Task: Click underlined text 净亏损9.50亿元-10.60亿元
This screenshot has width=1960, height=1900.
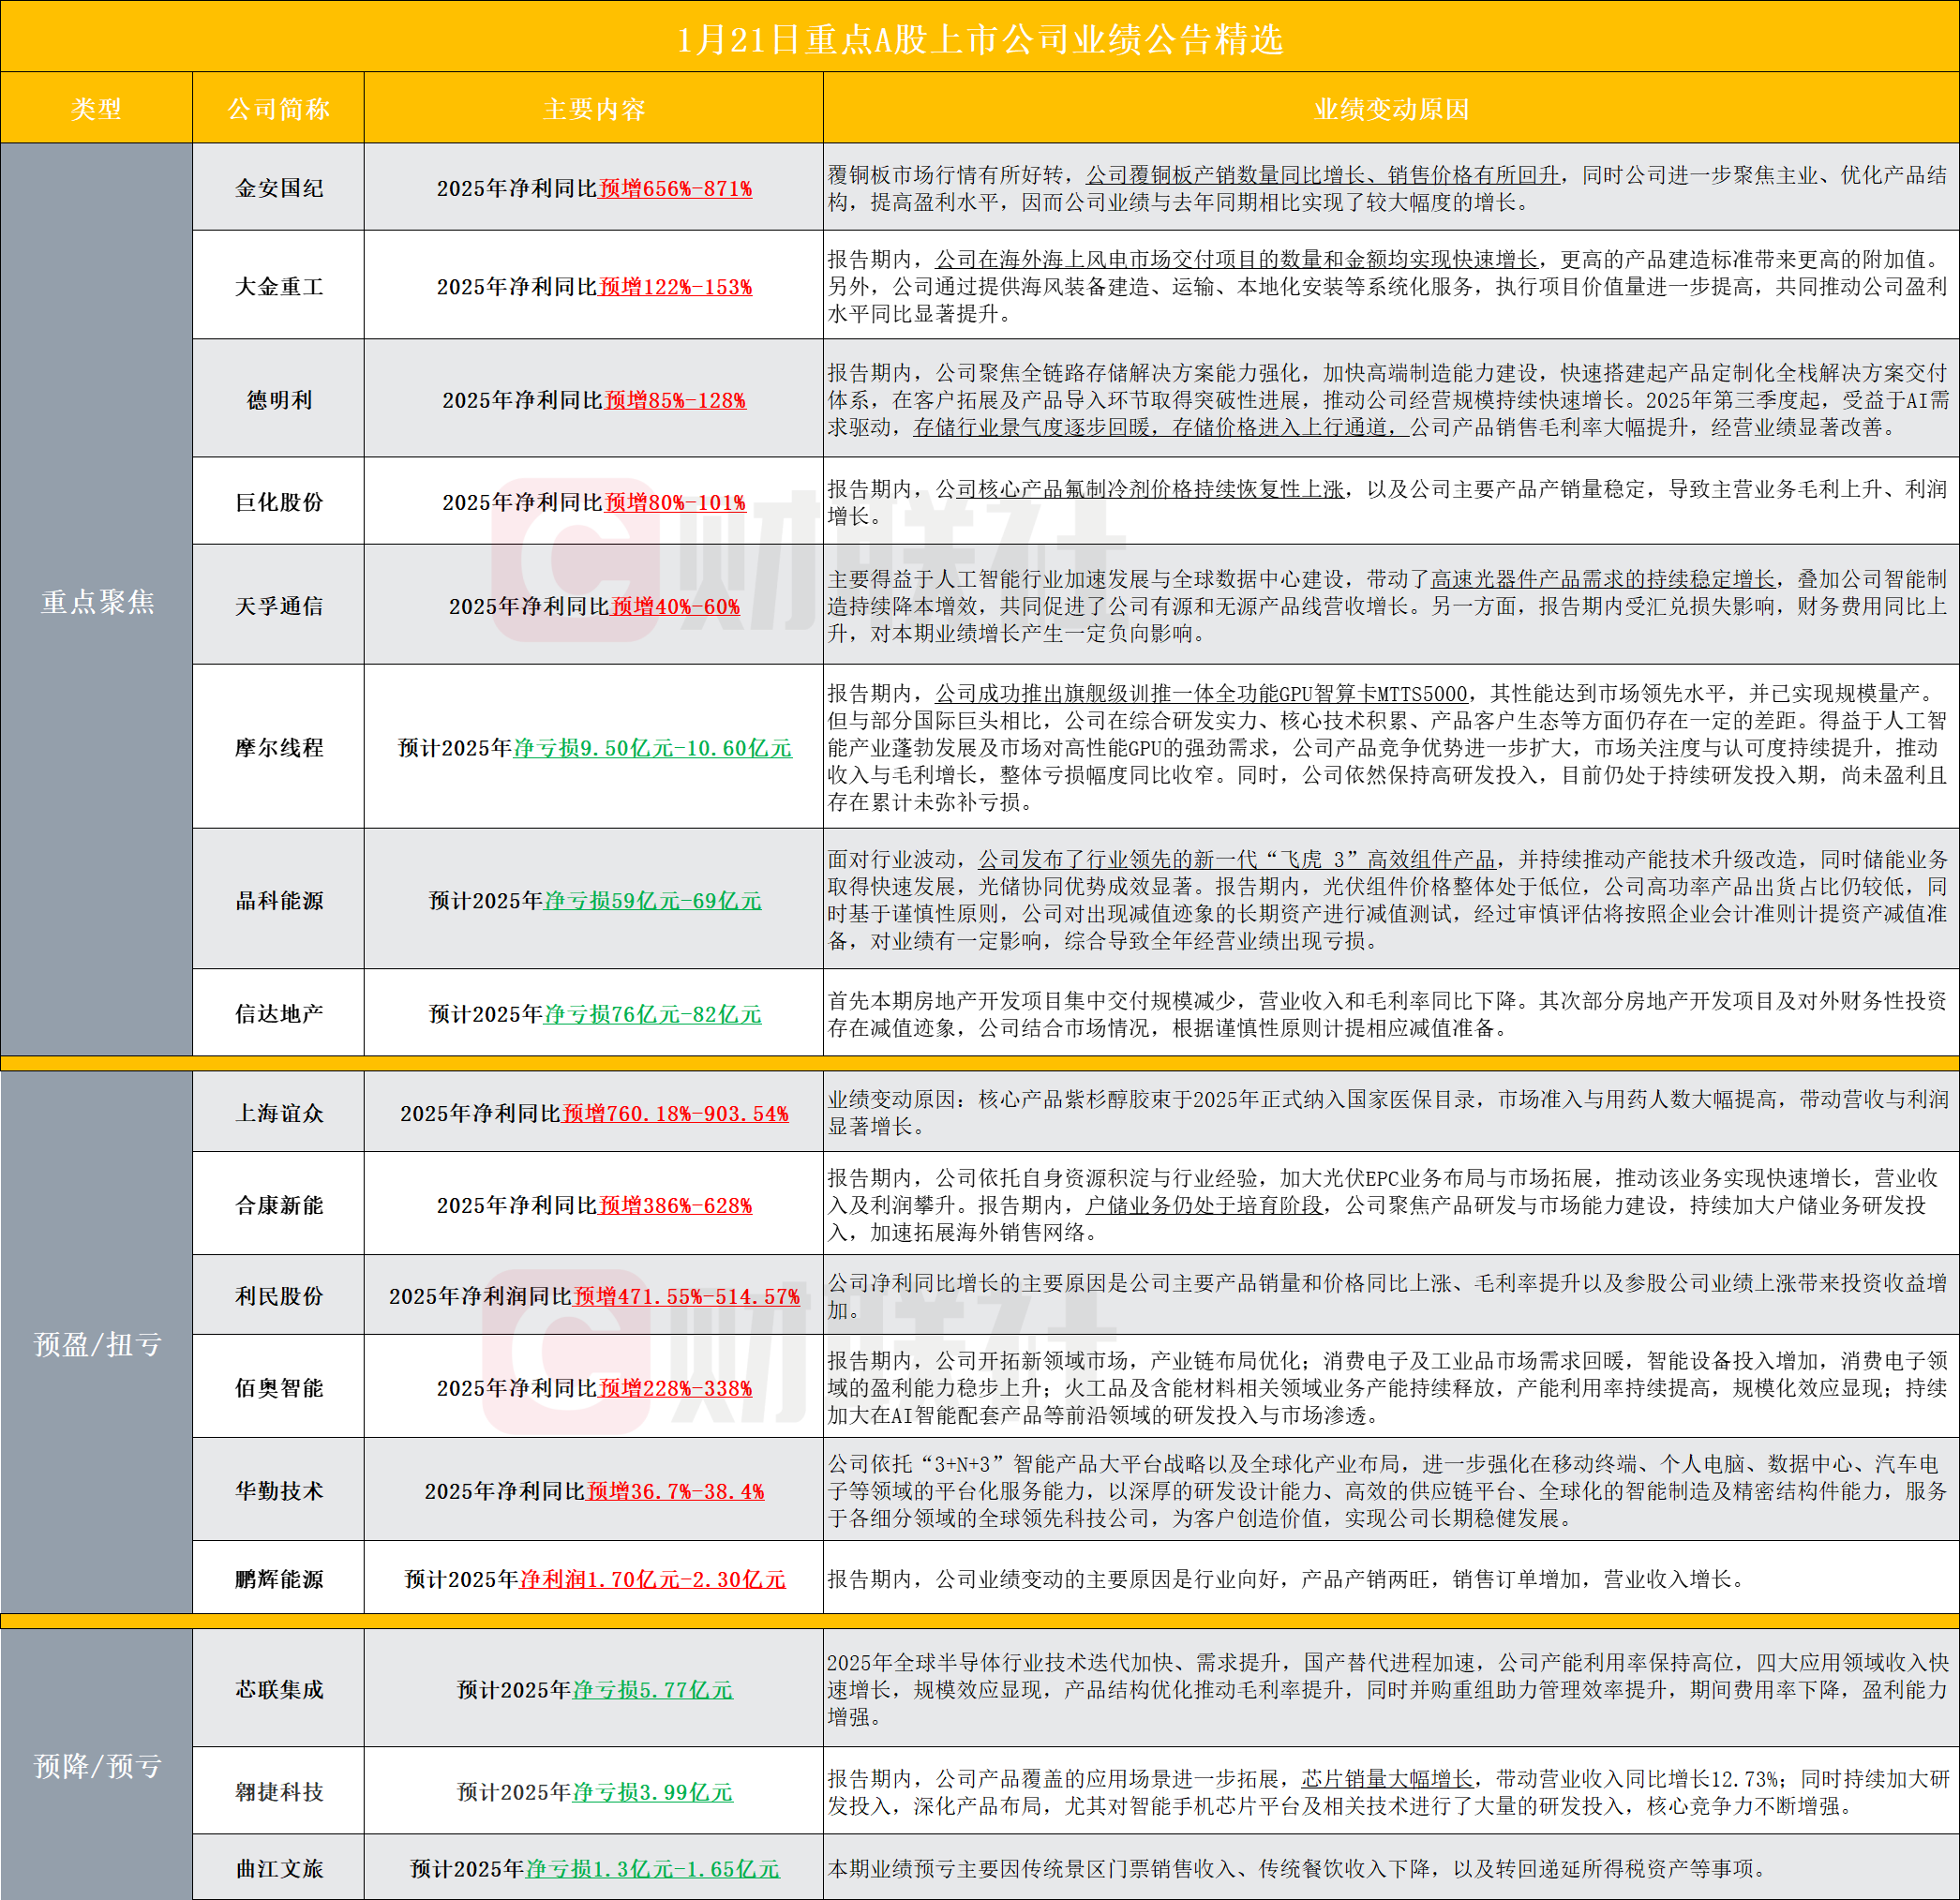Action: point(652,747)
